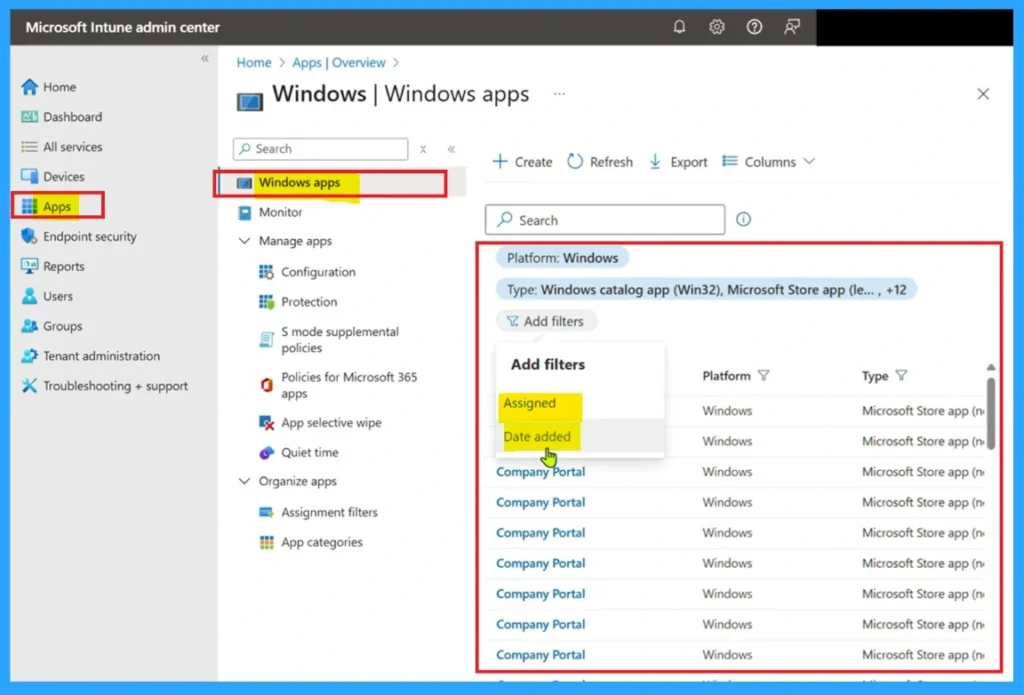The image size is (1024, 695).
Task: Click the Endpoint security shield icon
Action: point(29,236)
